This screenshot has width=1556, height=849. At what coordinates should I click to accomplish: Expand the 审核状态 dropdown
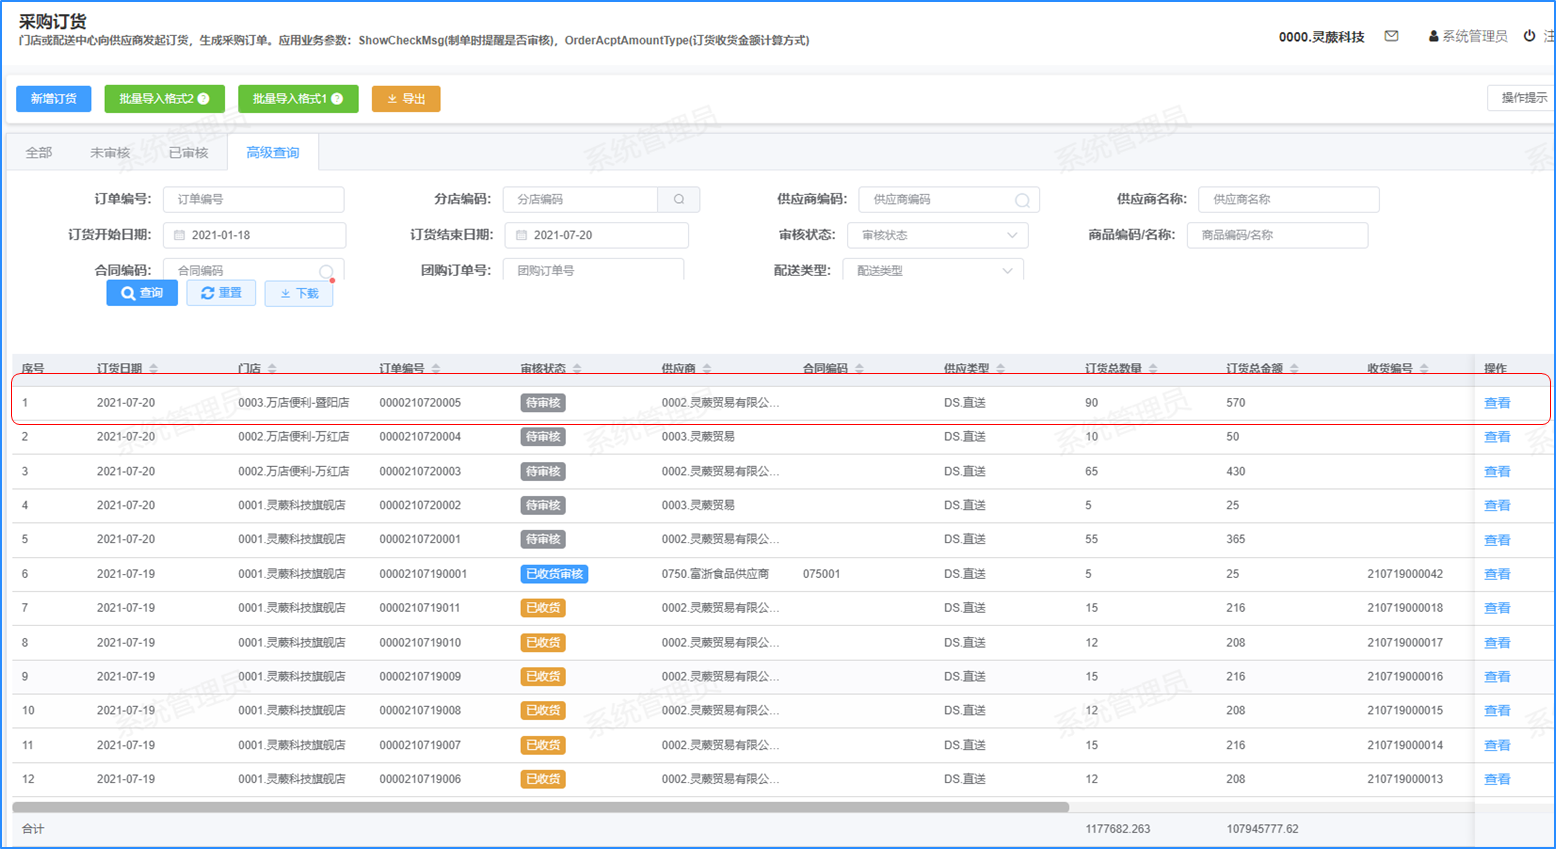pyautogui.click(x=1011, y=236)
